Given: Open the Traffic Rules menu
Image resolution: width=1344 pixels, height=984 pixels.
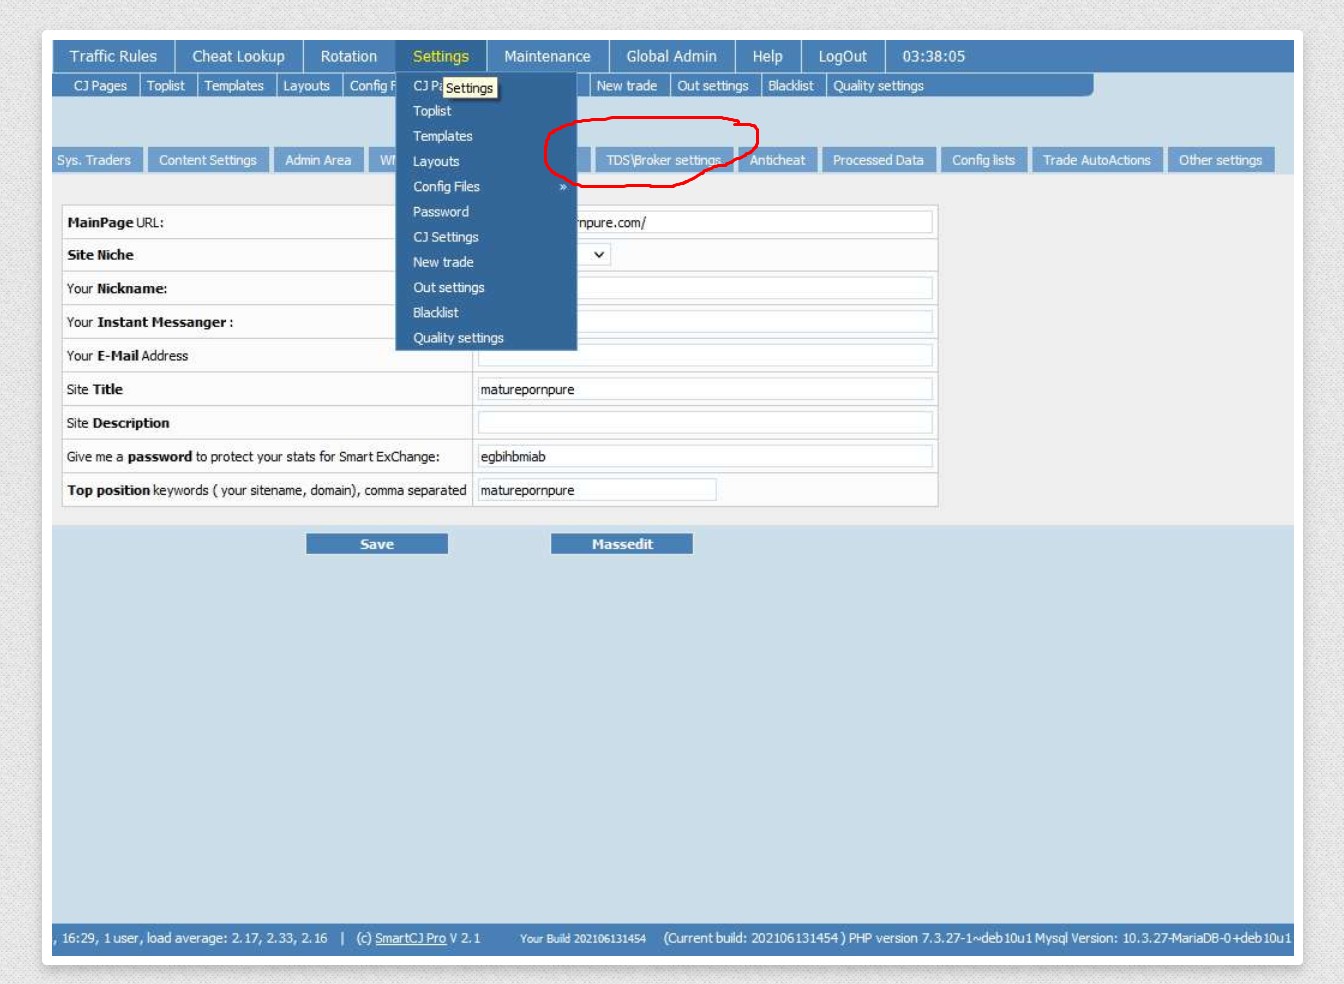Looking at the screenshot, I should pyautogui.click(x=113, y=56).
